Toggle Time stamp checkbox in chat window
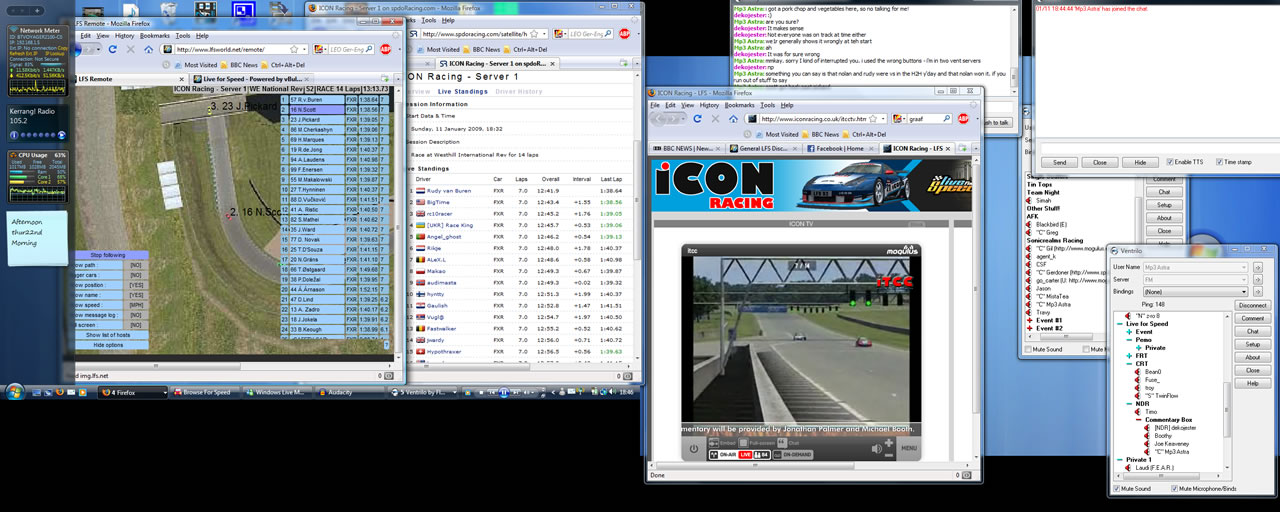The image size is (1280, 512). pyautogui.click(x=1217, y=162)
